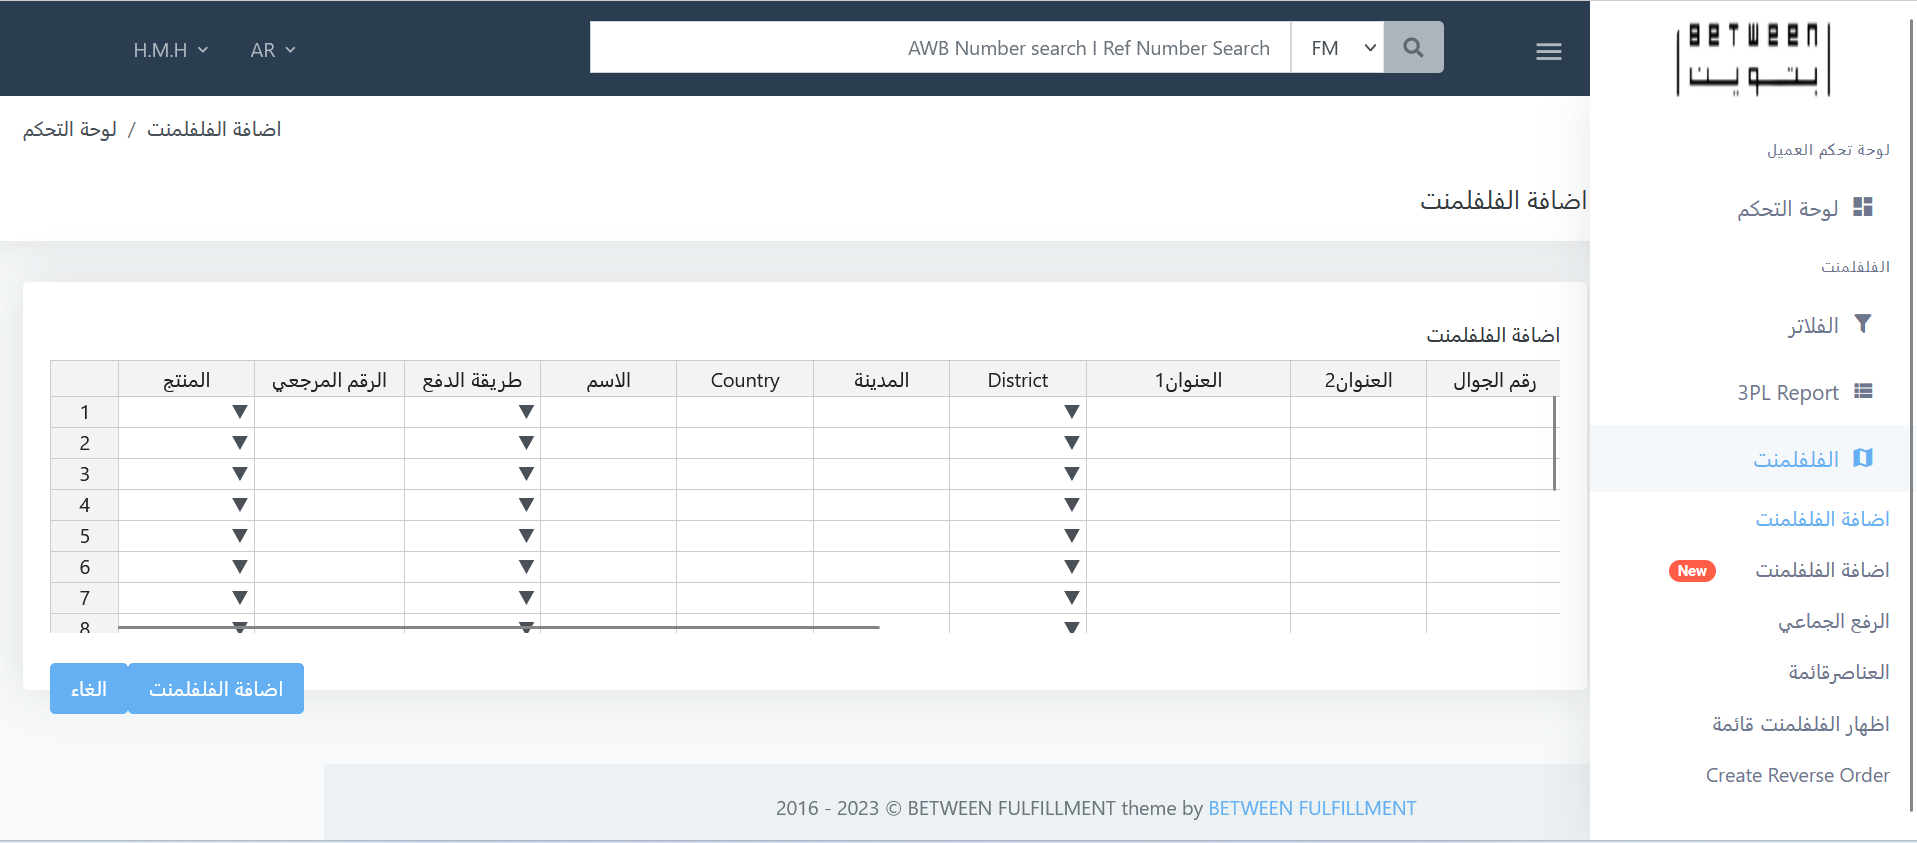Click the BETWEEN FULFILLMENT footer link
The width and height of the screenshot is (1917, 843).
(x=1311, y=808)
